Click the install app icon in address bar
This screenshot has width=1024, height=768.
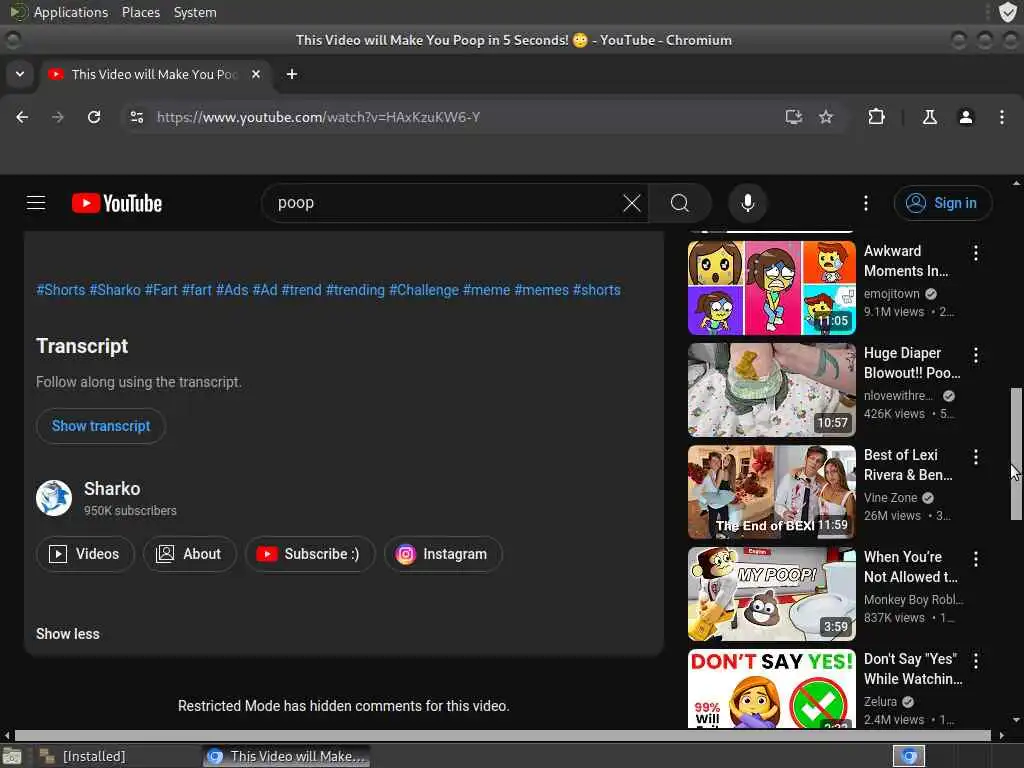tap(793, 117)
